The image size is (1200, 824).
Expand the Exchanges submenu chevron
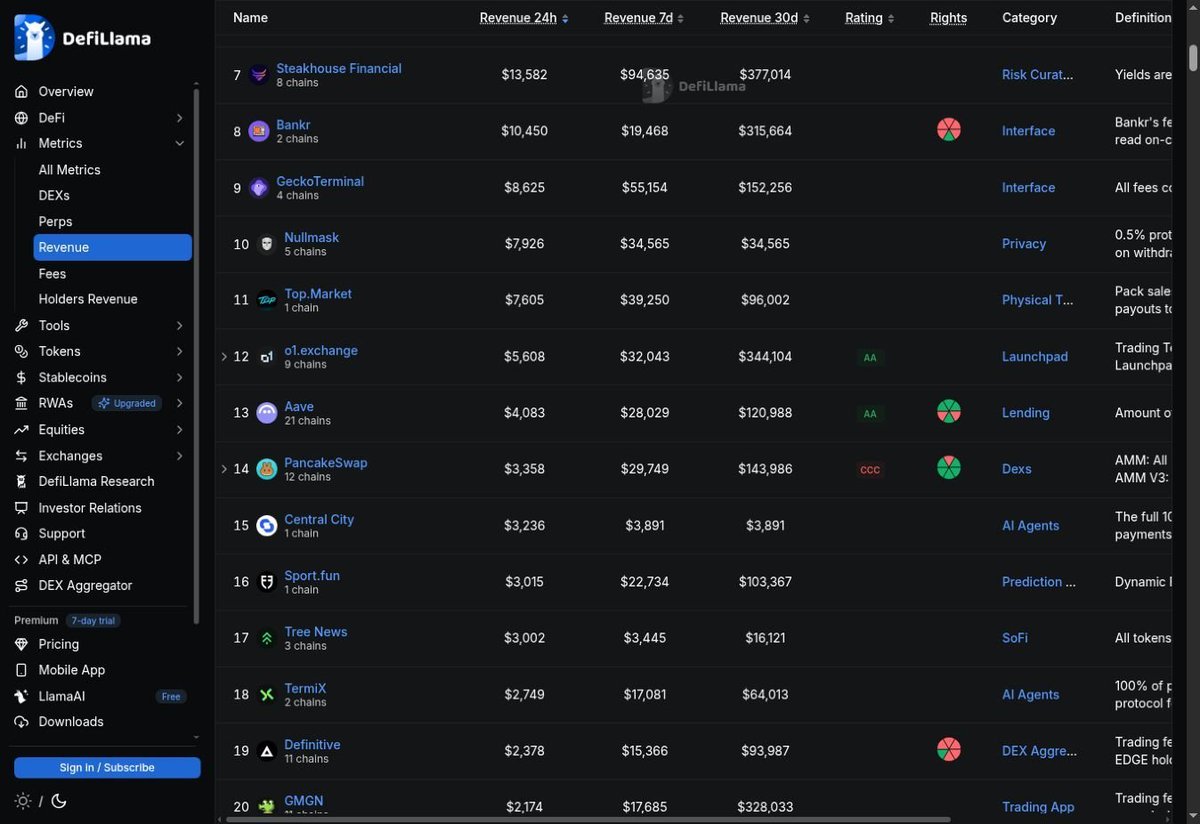coord(180,455)
